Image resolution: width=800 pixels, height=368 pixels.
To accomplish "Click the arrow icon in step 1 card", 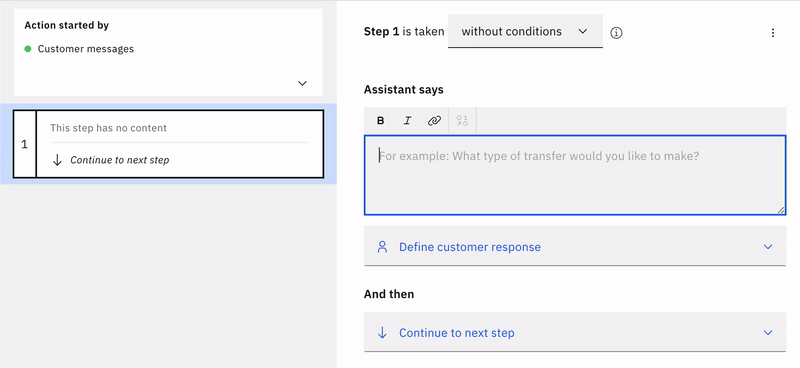I will [57, 160].
